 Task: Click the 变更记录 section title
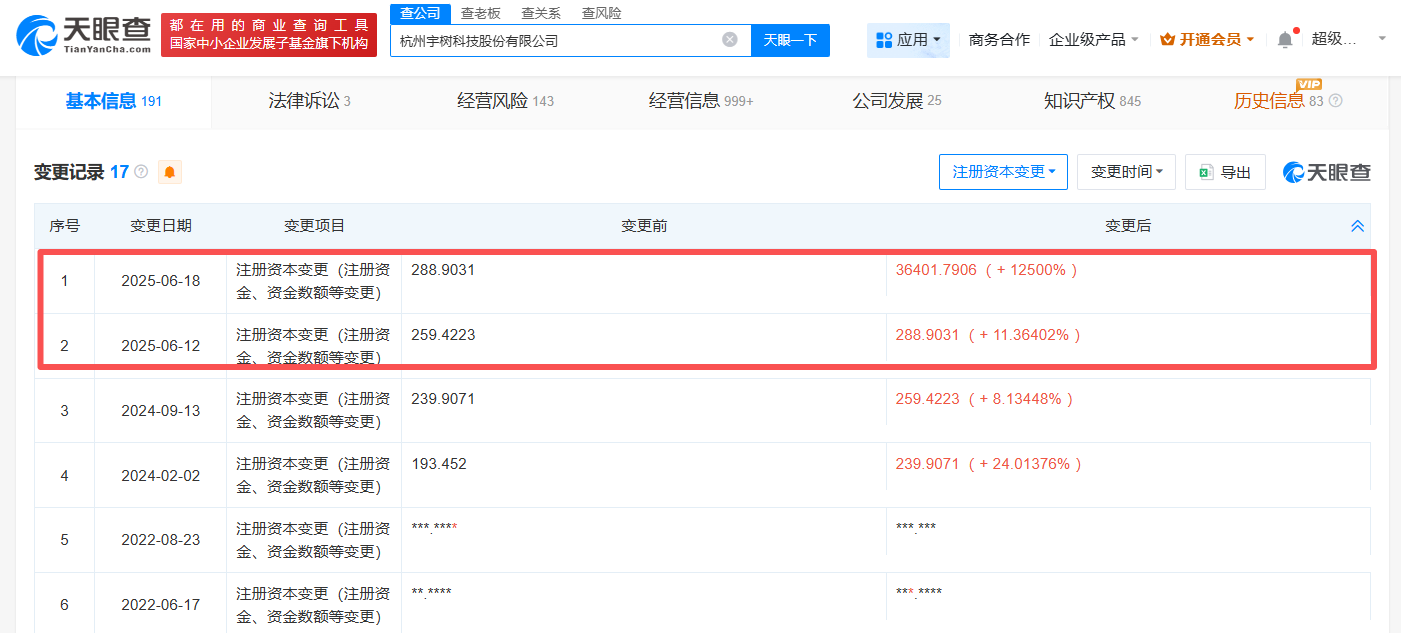pos(69,172)
